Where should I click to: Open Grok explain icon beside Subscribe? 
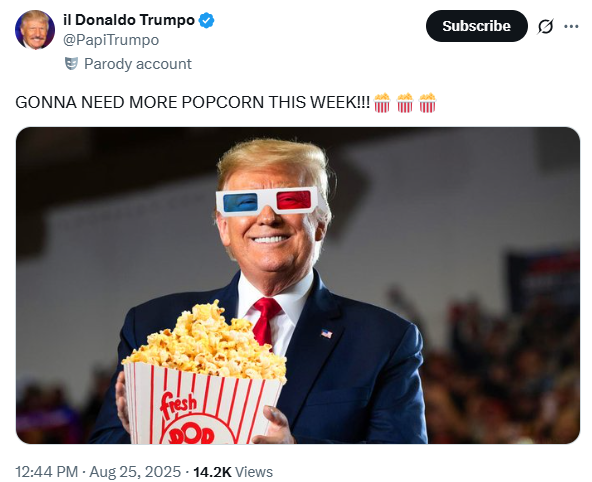[545, 26]
